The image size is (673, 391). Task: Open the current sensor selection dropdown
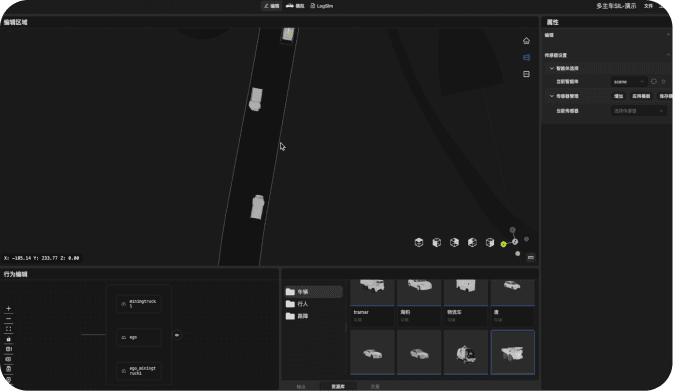pyautogui.click(x=638, y=111)
